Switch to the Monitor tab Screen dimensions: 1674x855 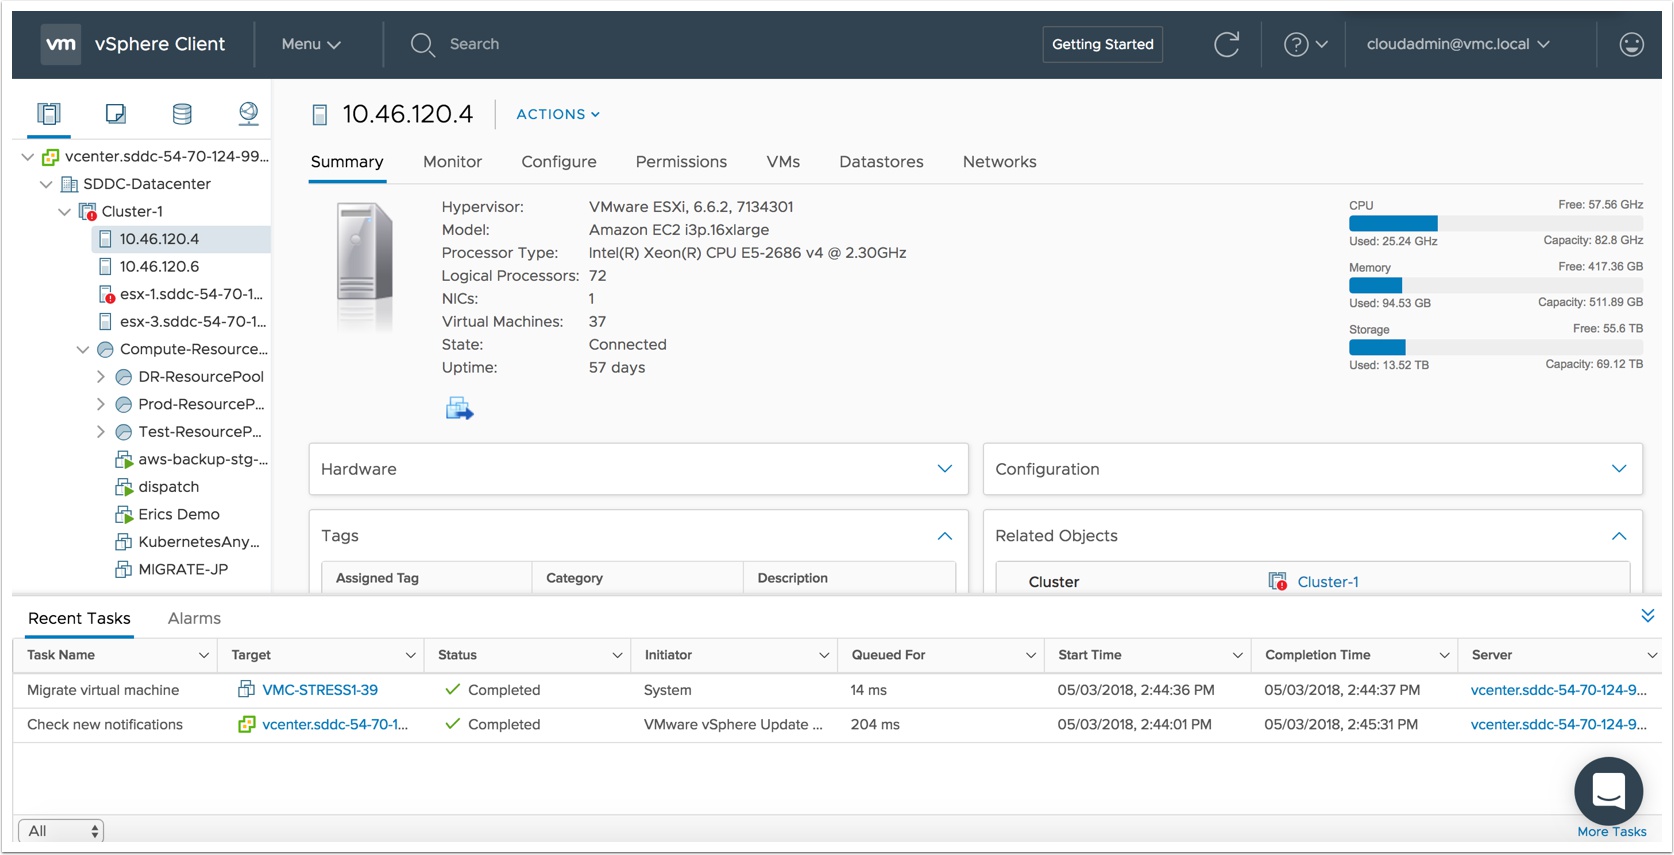tap(452, 162)
